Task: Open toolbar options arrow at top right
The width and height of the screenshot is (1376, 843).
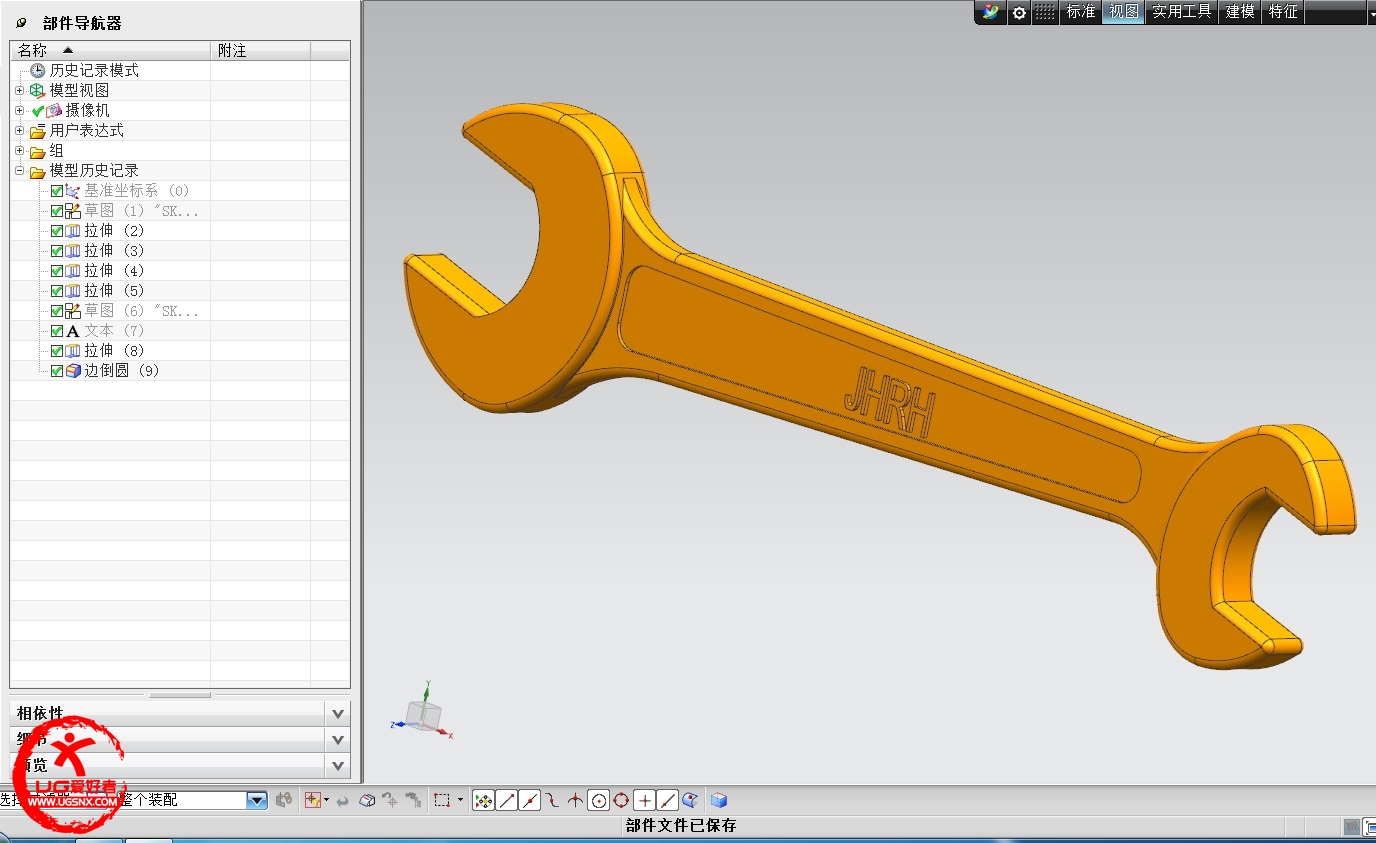Action: 1372,13
